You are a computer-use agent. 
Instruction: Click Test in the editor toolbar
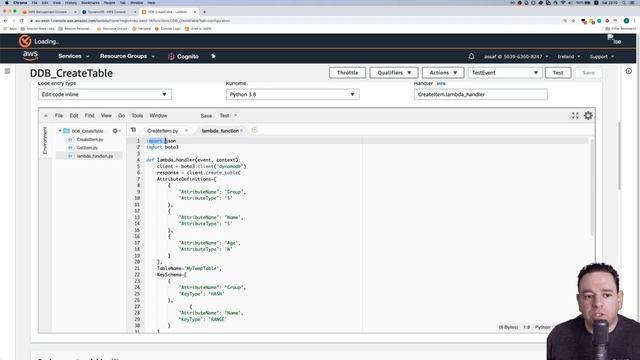click(224, 116)
